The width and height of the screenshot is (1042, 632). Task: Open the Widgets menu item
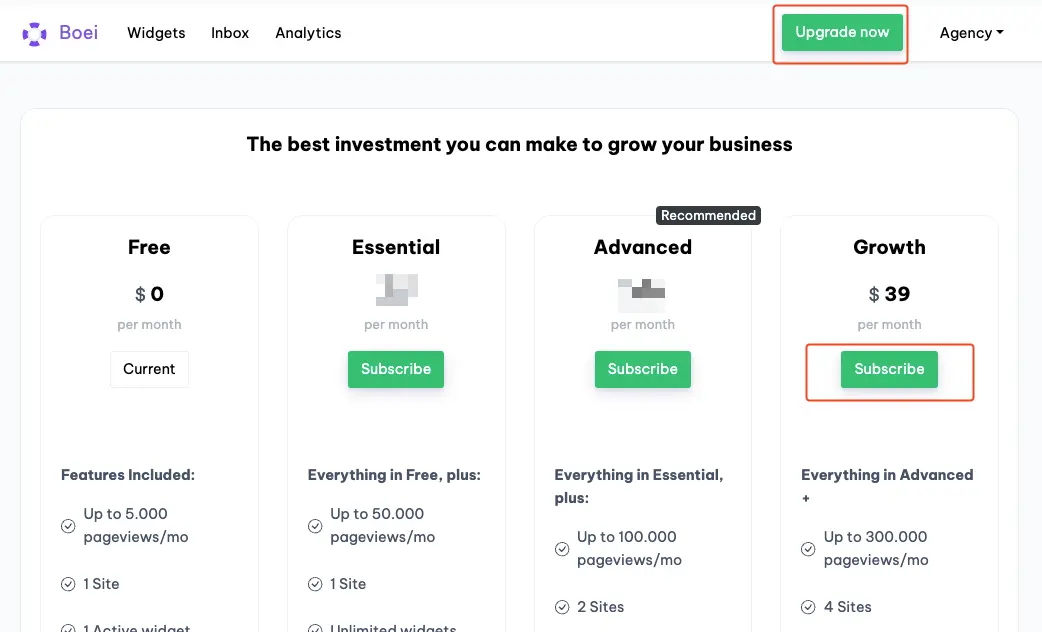tap(156, 33)
